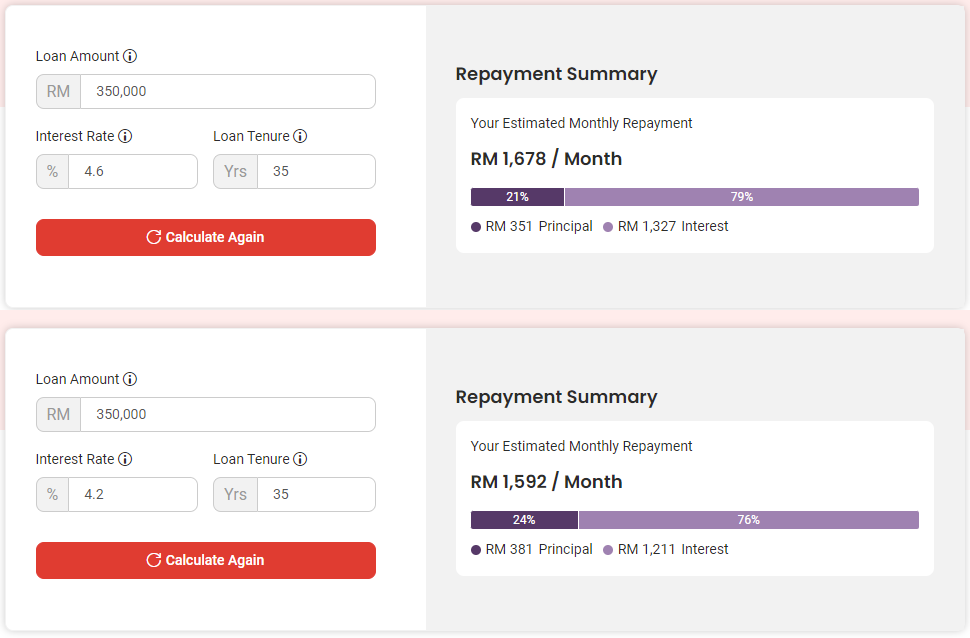970x638 pixels.
Task: Click the RM 1,678 / Month repayment amount
Action: [546, 159]
